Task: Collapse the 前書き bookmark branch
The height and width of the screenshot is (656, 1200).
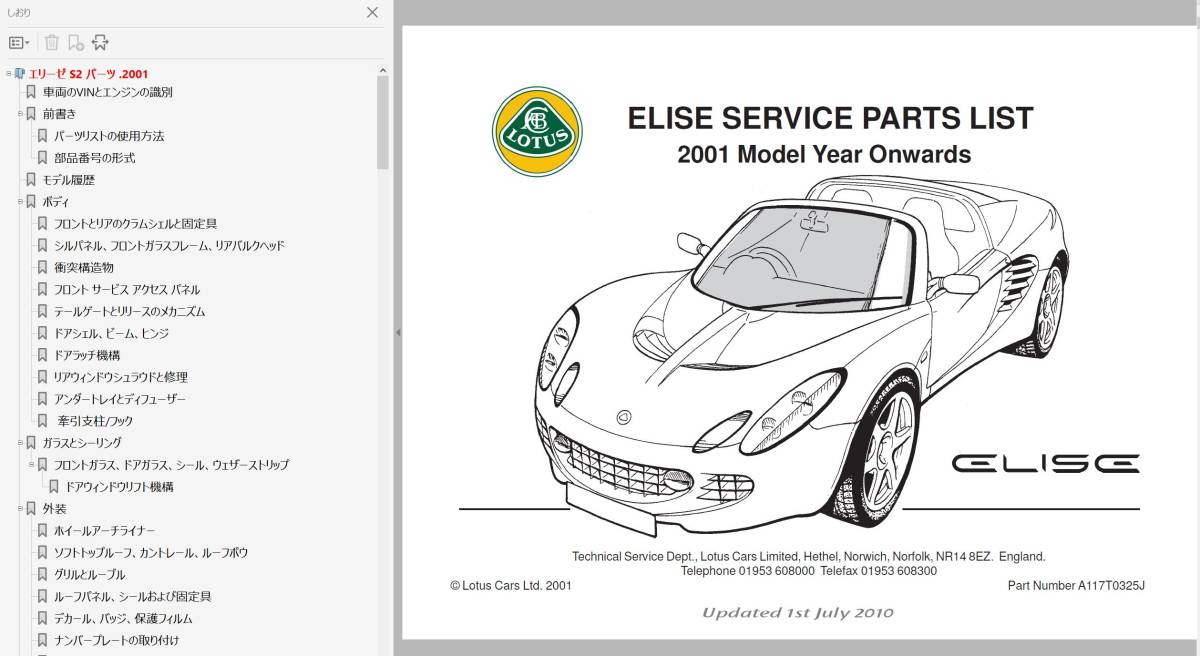Action: tap(20, 114)
